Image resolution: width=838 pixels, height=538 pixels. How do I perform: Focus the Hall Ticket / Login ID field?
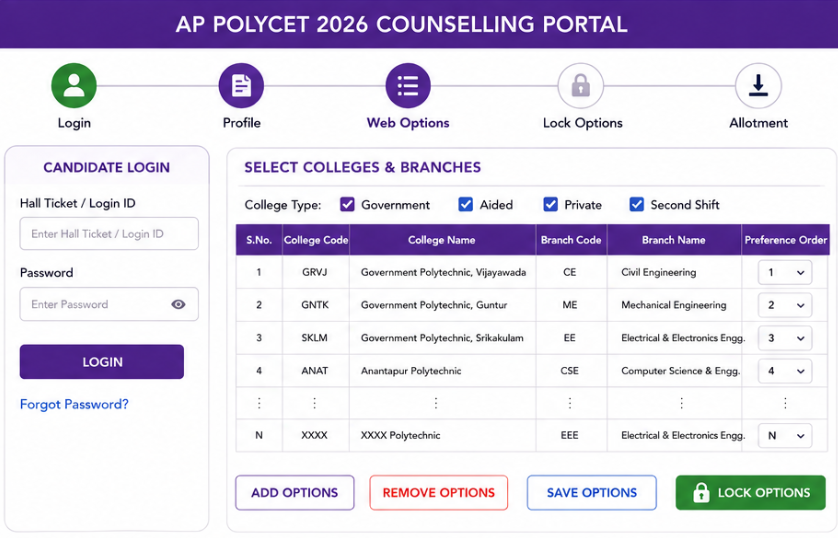pos(109,233)
